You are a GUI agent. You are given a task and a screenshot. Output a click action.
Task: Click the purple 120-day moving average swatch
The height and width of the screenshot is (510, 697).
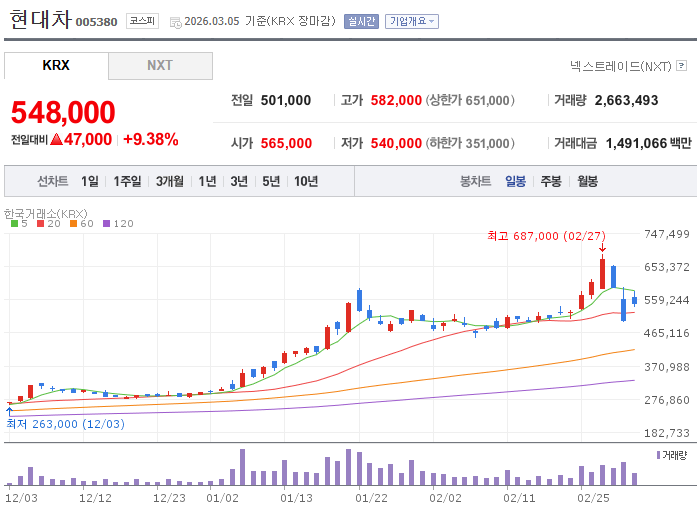(106, 224)
